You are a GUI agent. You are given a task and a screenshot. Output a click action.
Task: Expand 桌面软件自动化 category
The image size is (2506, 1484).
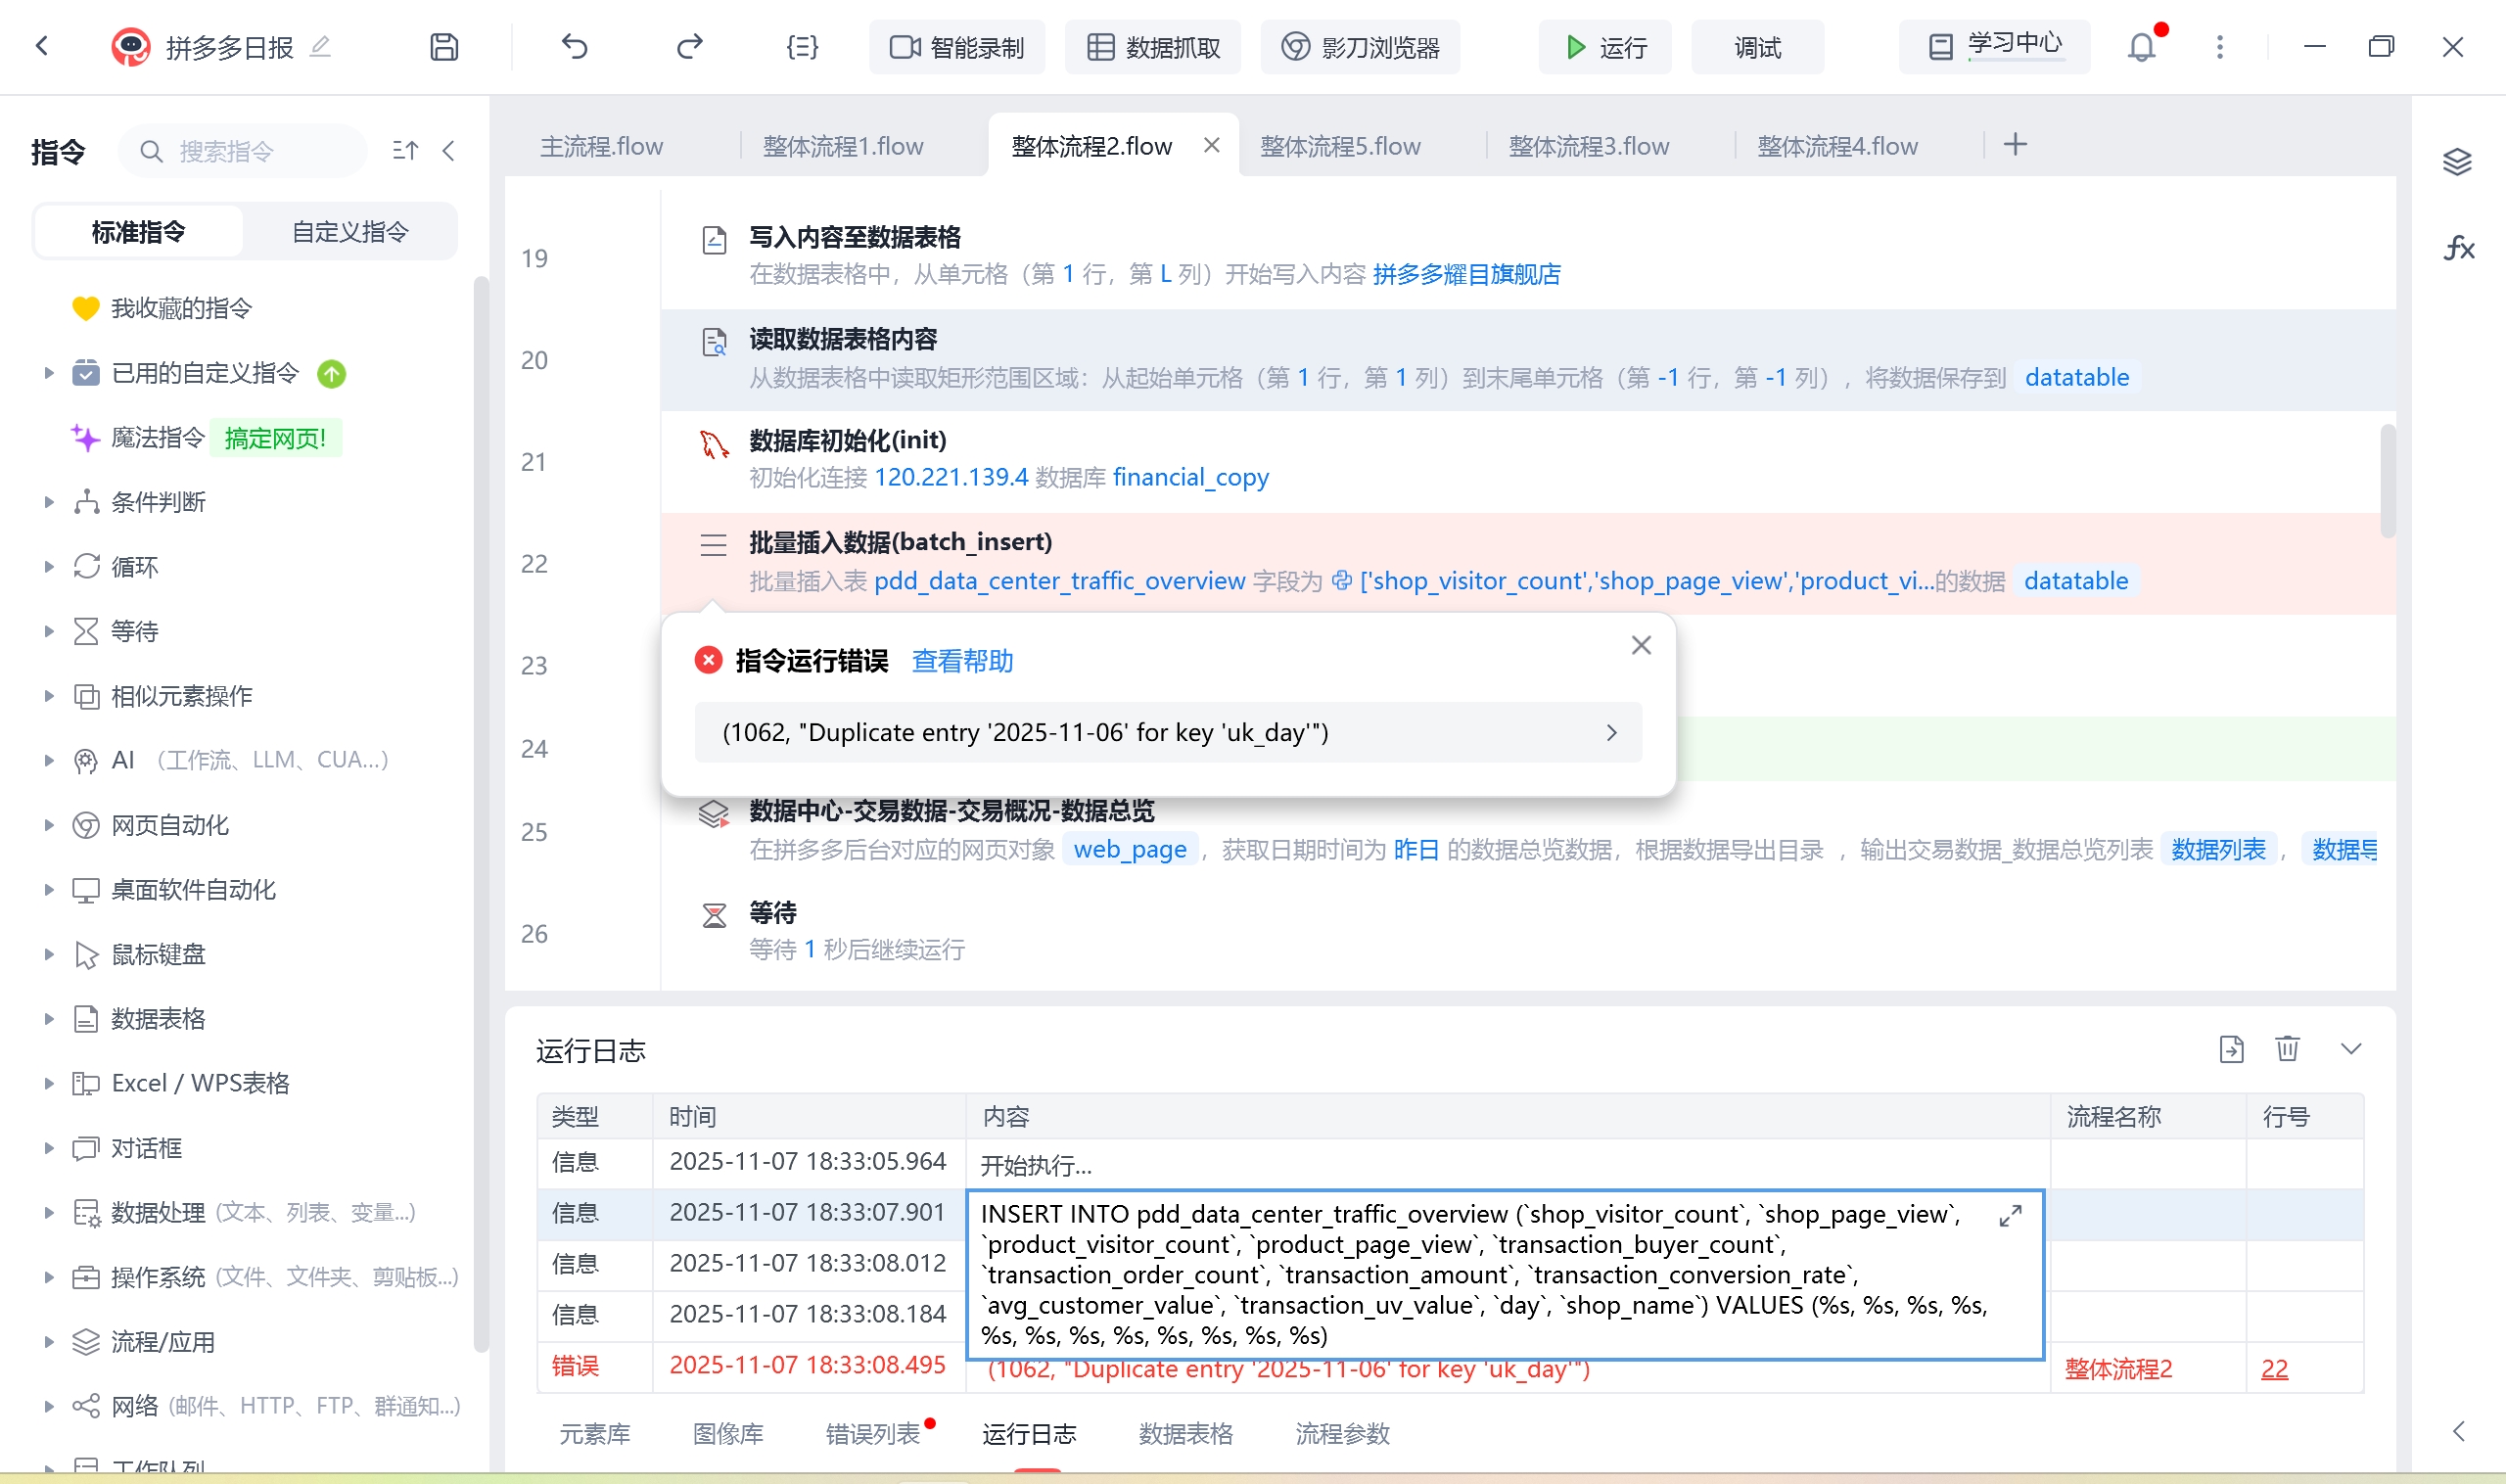[48, 890]
